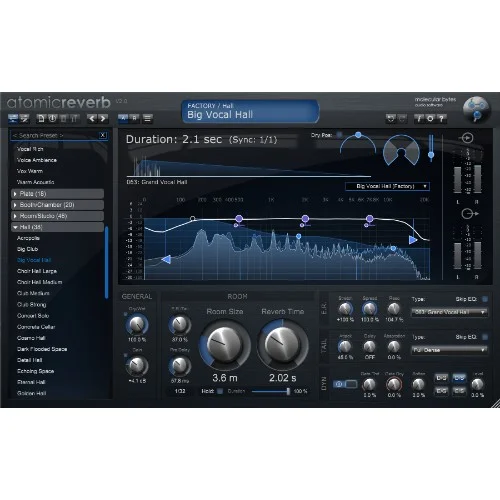The height and width of the screenshot is (500, 500).
Task: Select the Voice Ambience preset
Action: tap(37, 160)
